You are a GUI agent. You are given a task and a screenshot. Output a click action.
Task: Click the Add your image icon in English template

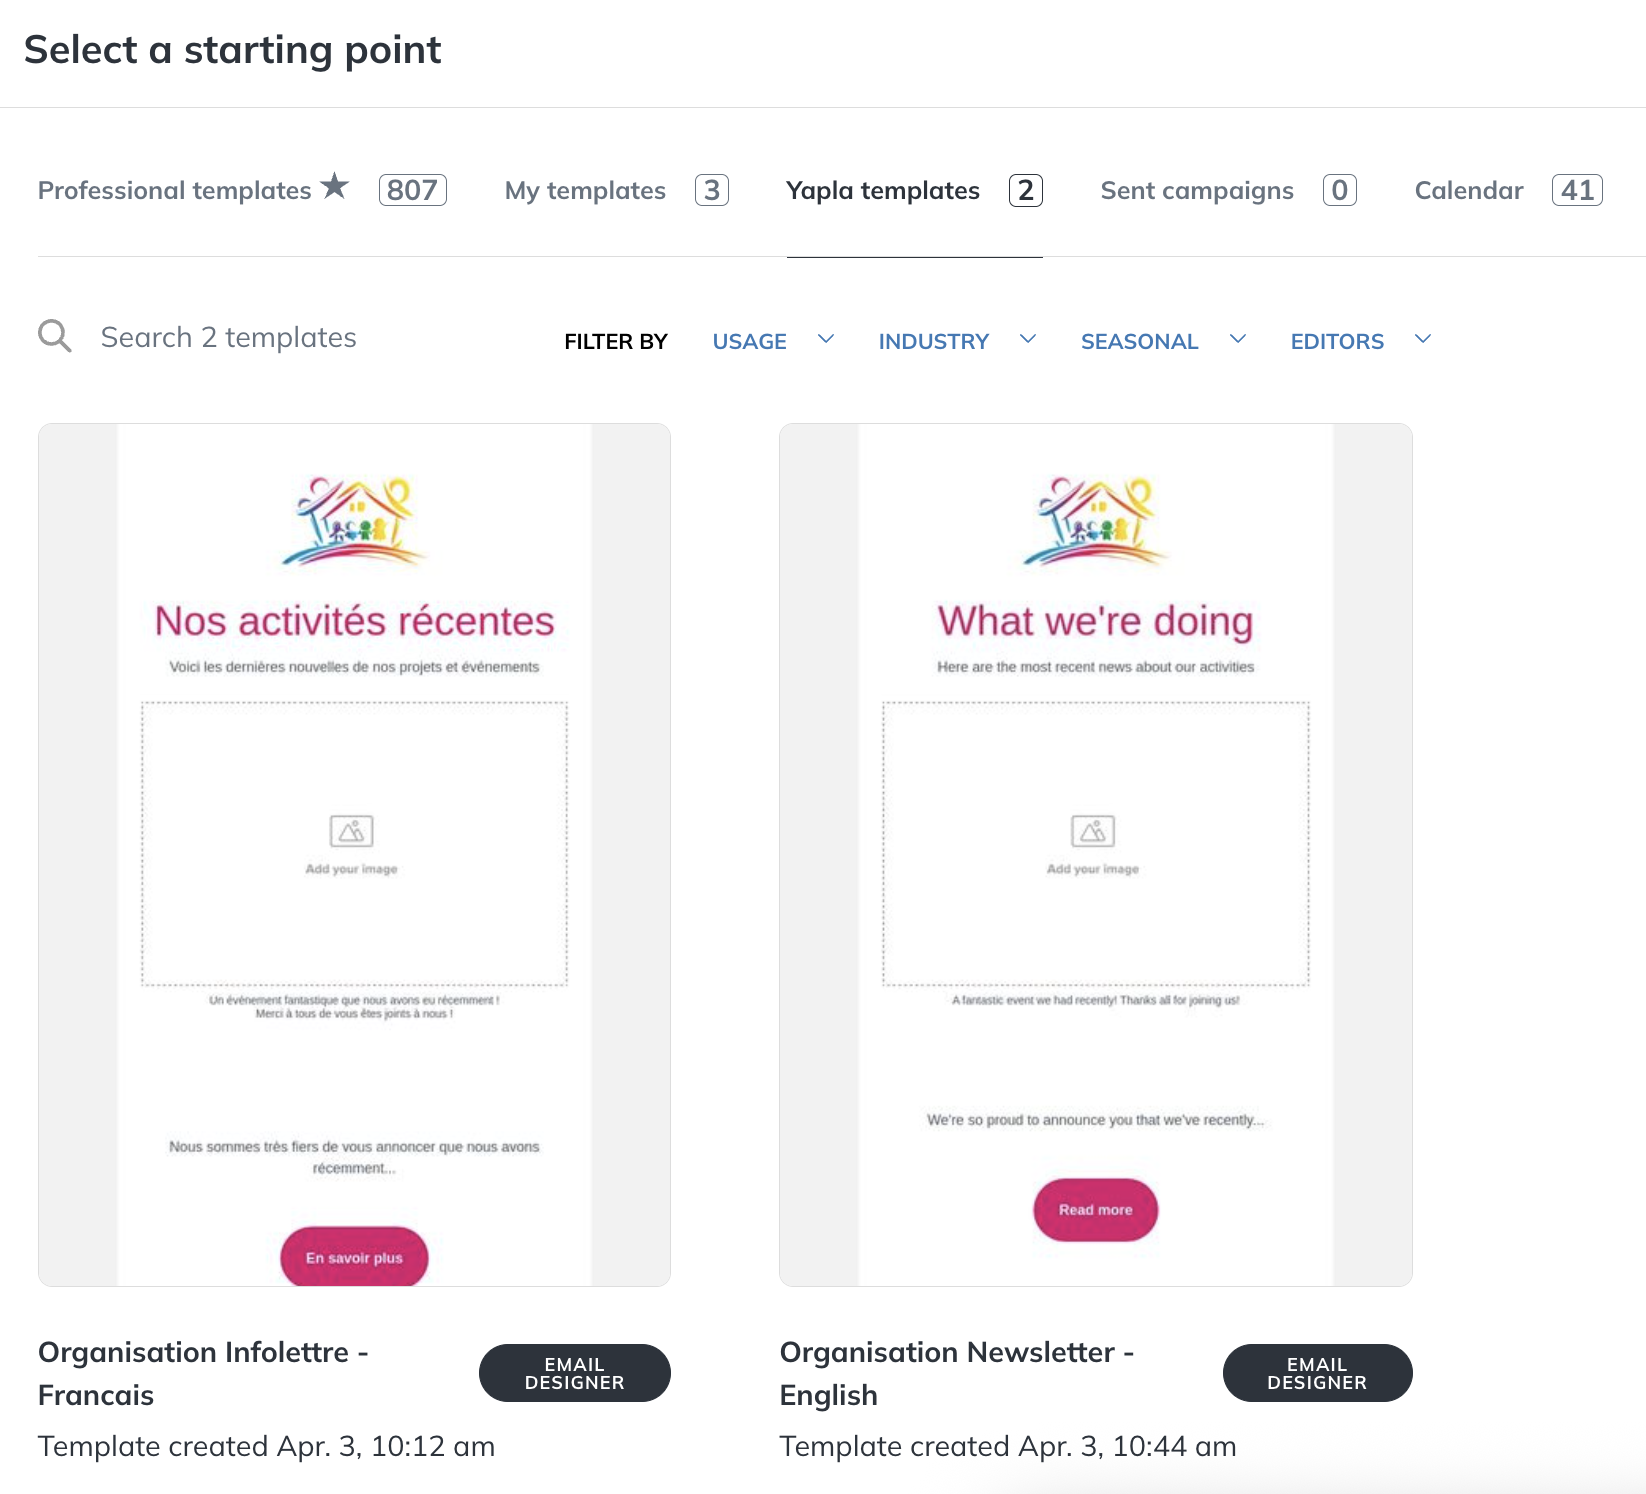(x=1093, y=831)
